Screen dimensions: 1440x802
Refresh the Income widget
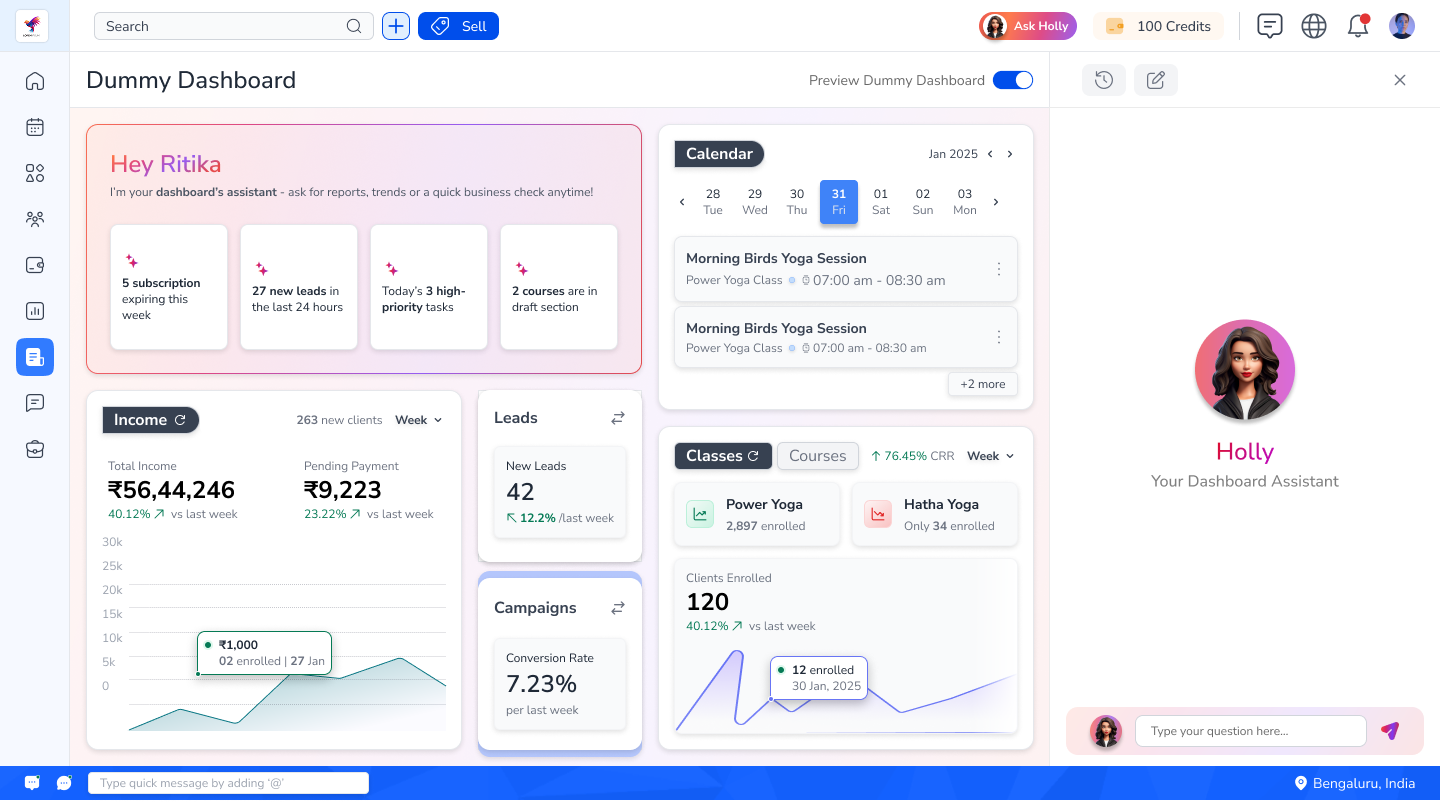tap(180, 420)
